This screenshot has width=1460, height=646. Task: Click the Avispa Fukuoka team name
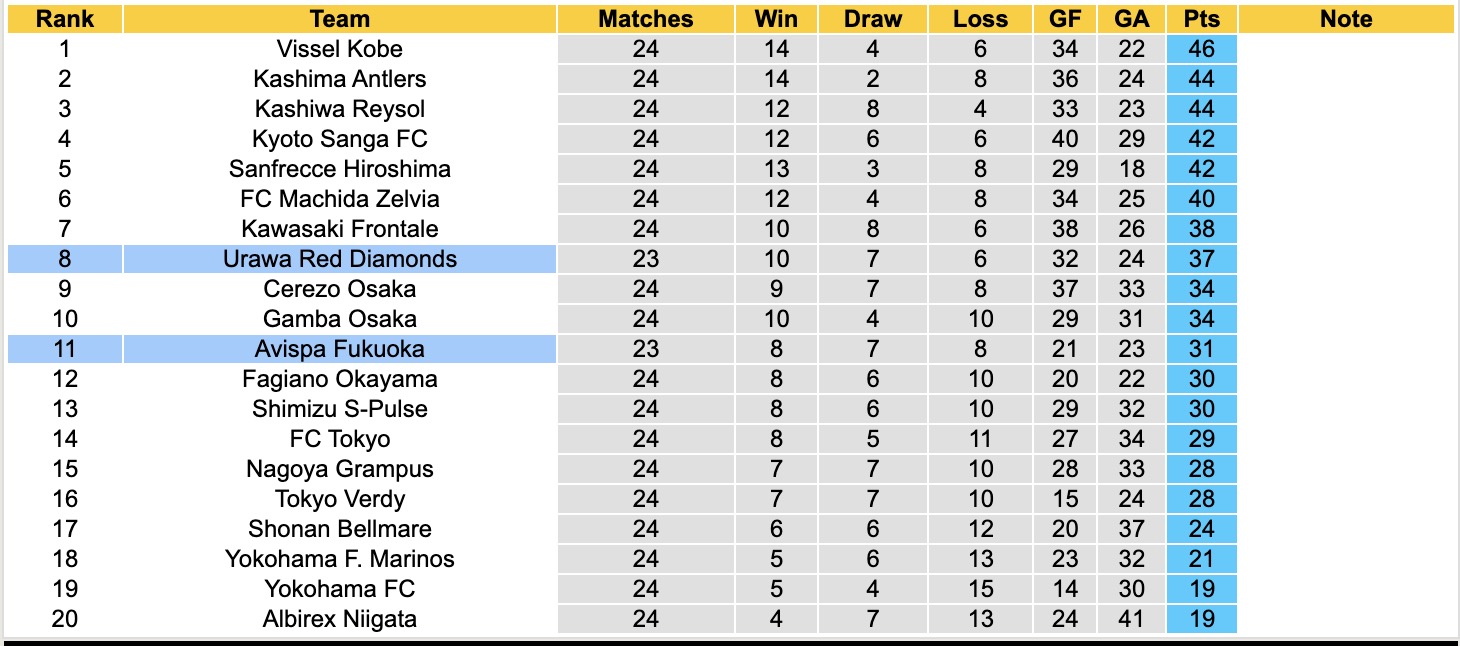pos(340,349)
